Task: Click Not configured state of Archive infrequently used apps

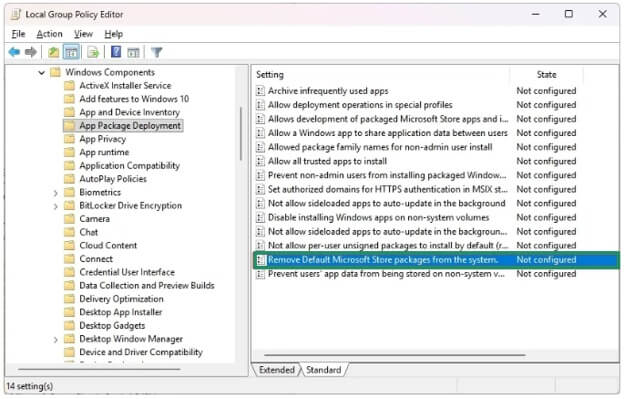Action: (546, 91)
